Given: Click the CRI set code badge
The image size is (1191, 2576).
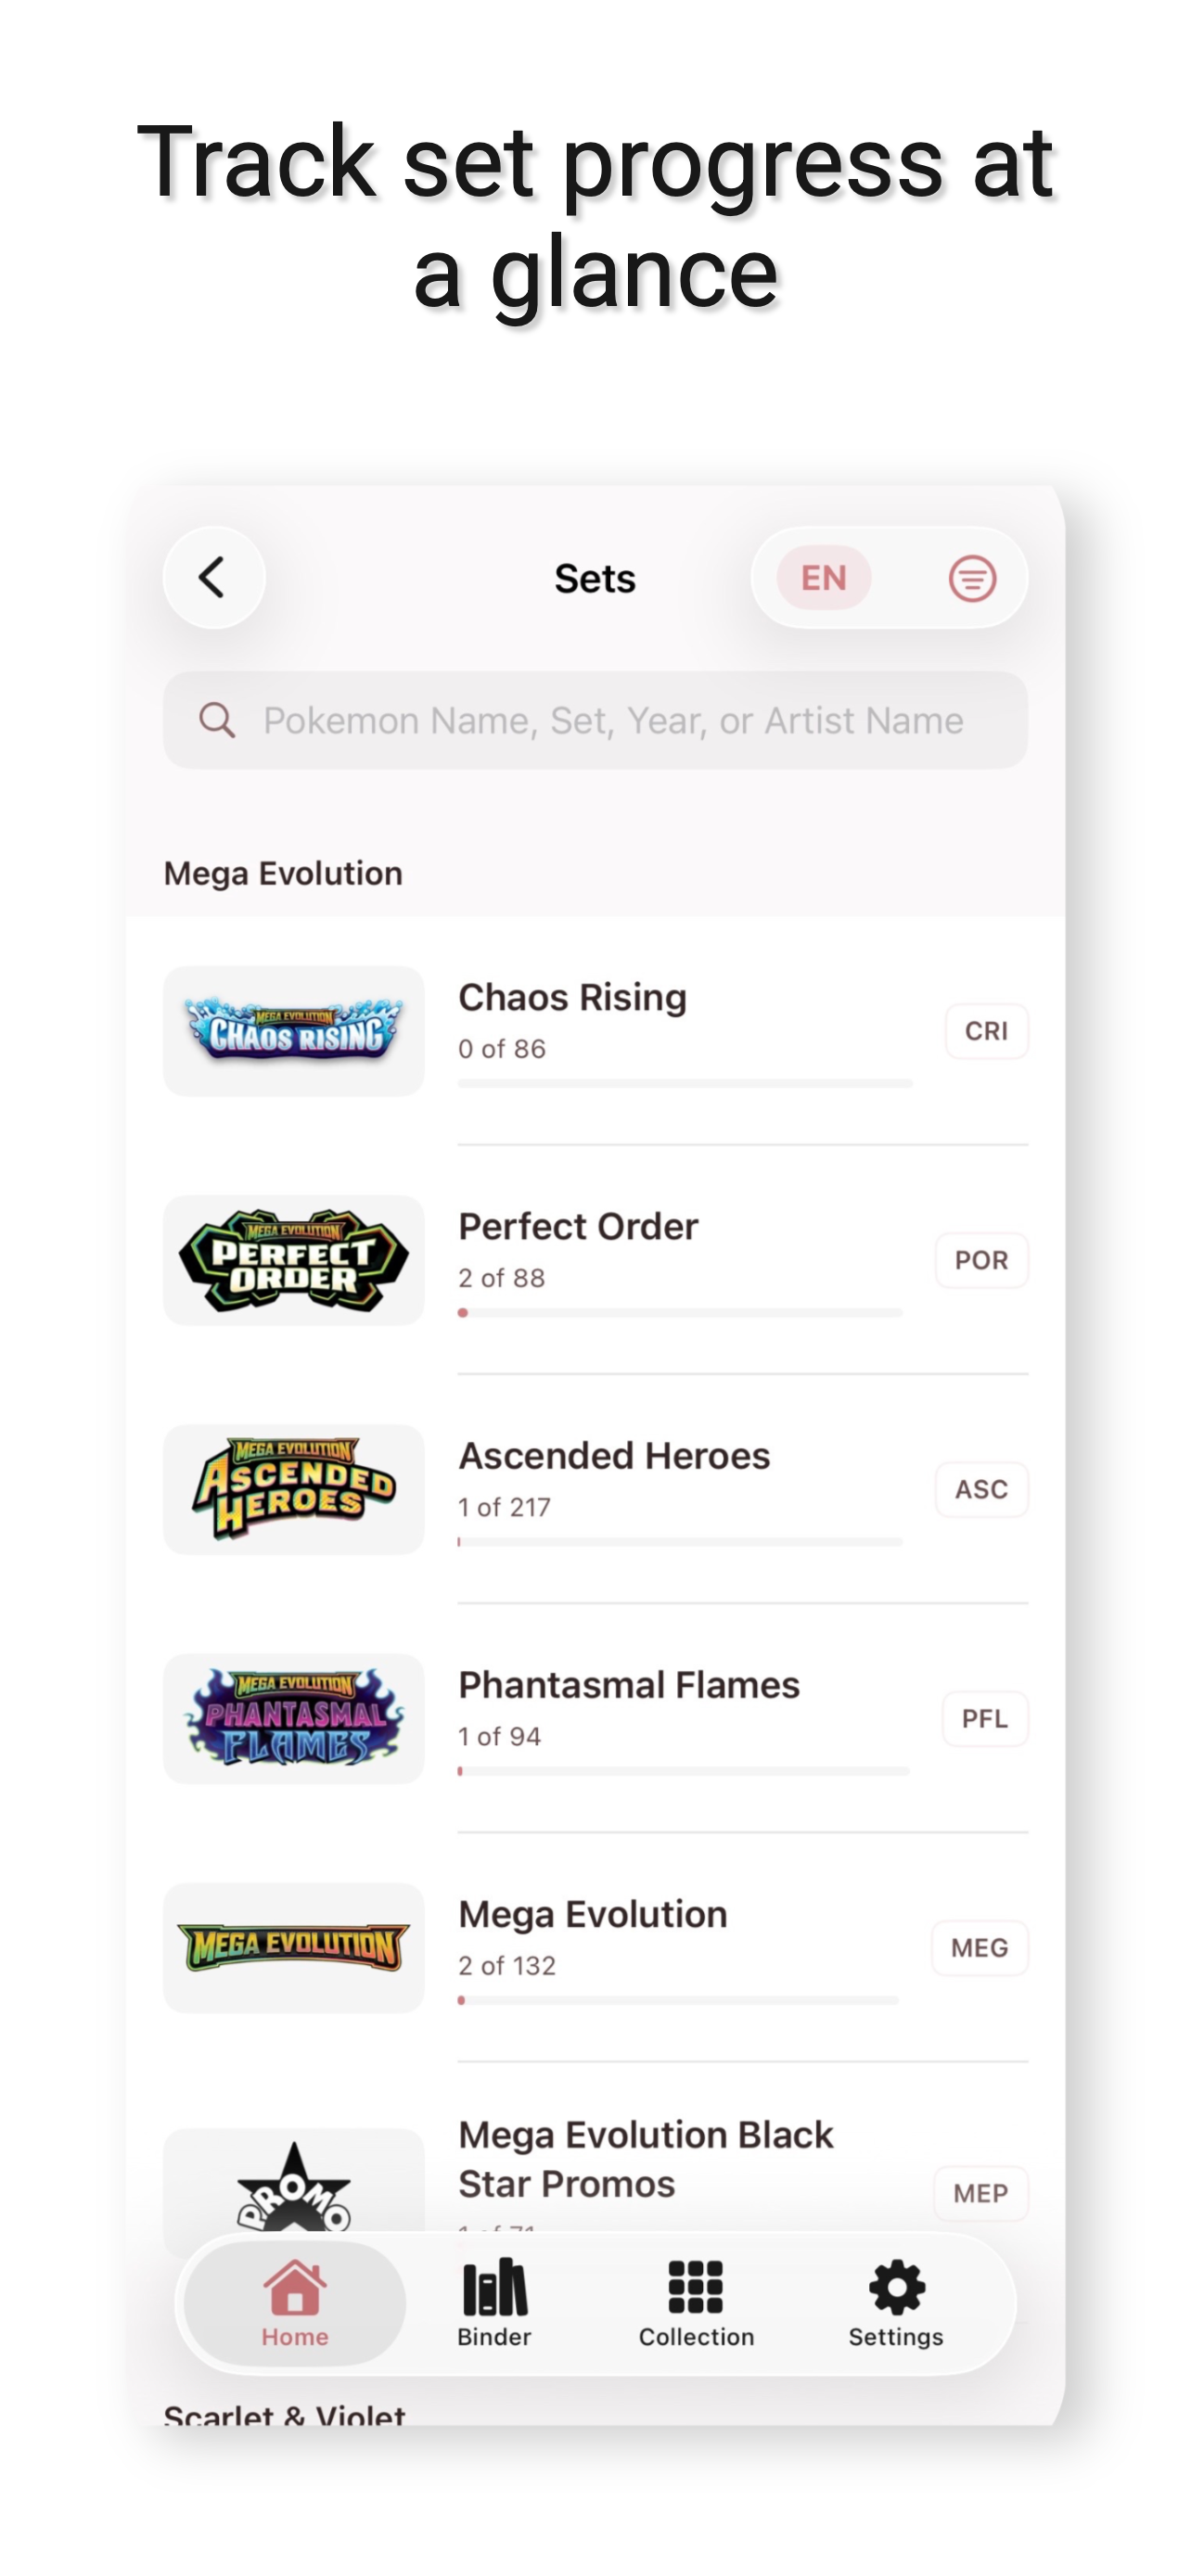Looking at the screenshot, I should 986,1031.
